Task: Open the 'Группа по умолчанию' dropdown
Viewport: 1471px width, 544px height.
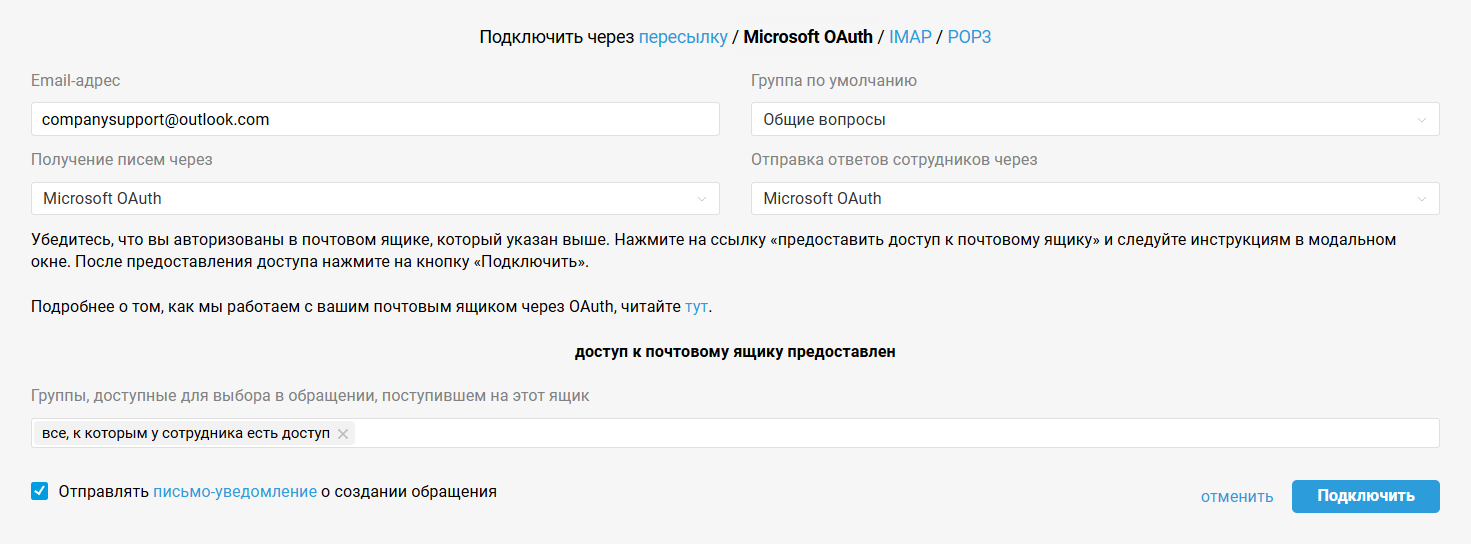Action: tap(1094, 119)
